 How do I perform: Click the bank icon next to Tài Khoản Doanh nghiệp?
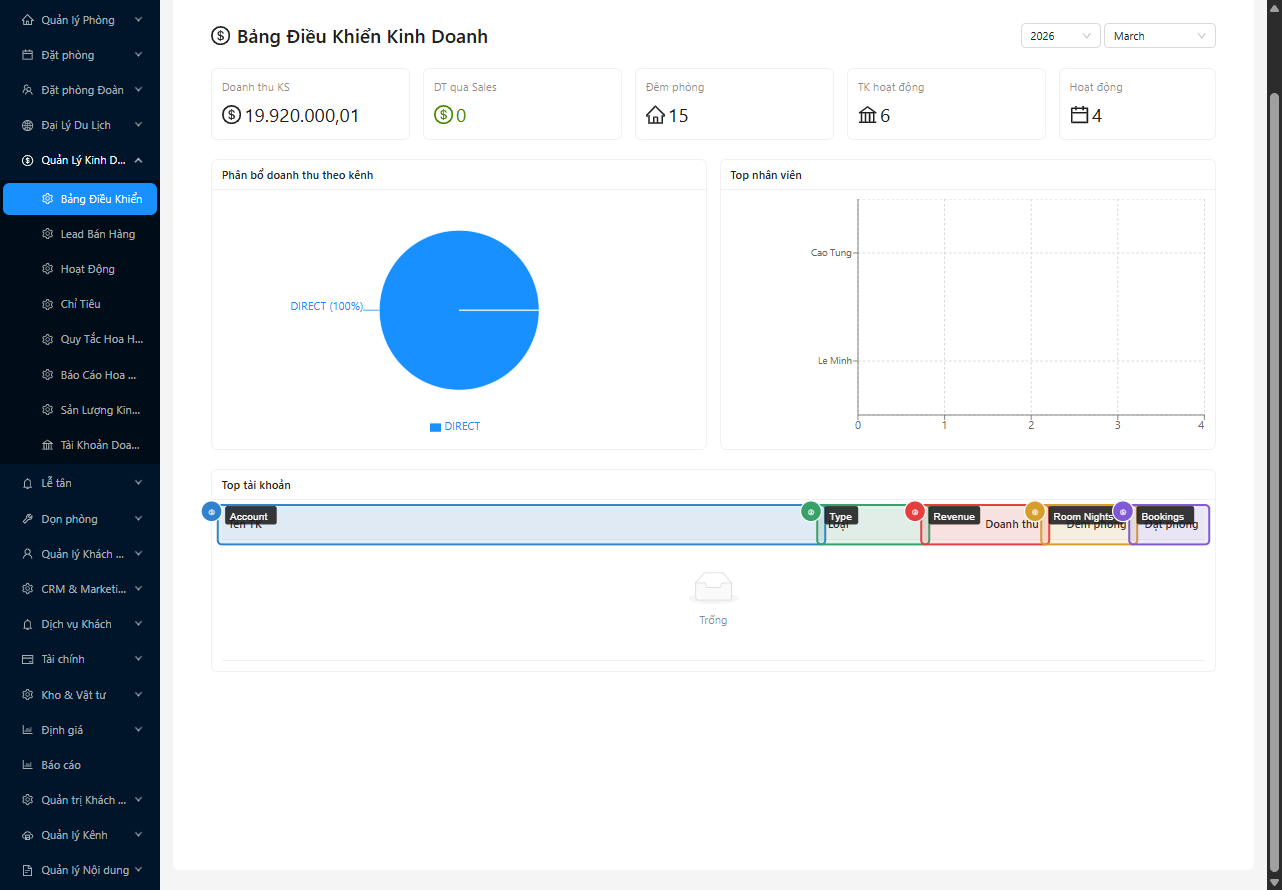point(47,445)
